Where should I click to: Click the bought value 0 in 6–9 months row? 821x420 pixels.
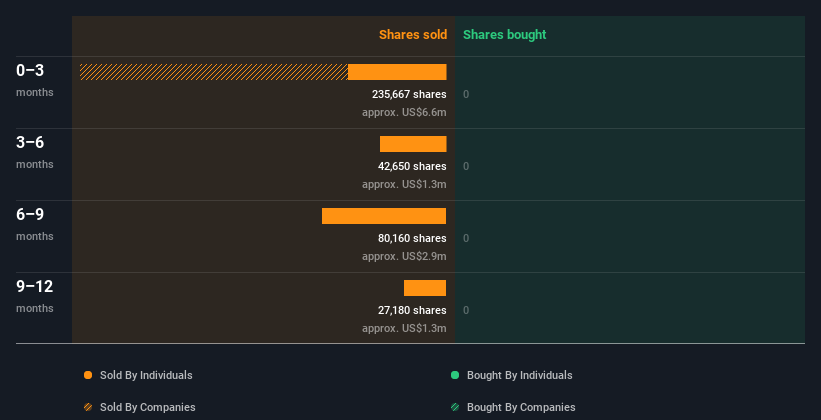(x=466, y=238)
